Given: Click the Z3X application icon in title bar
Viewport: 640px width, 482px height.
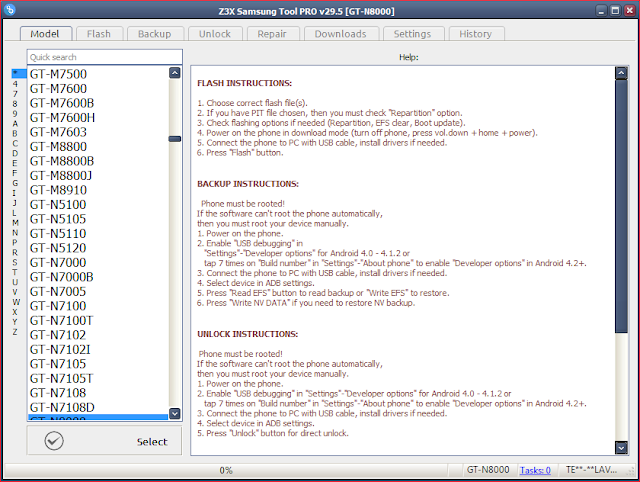Looking at the screenshot, I should 10,10.
